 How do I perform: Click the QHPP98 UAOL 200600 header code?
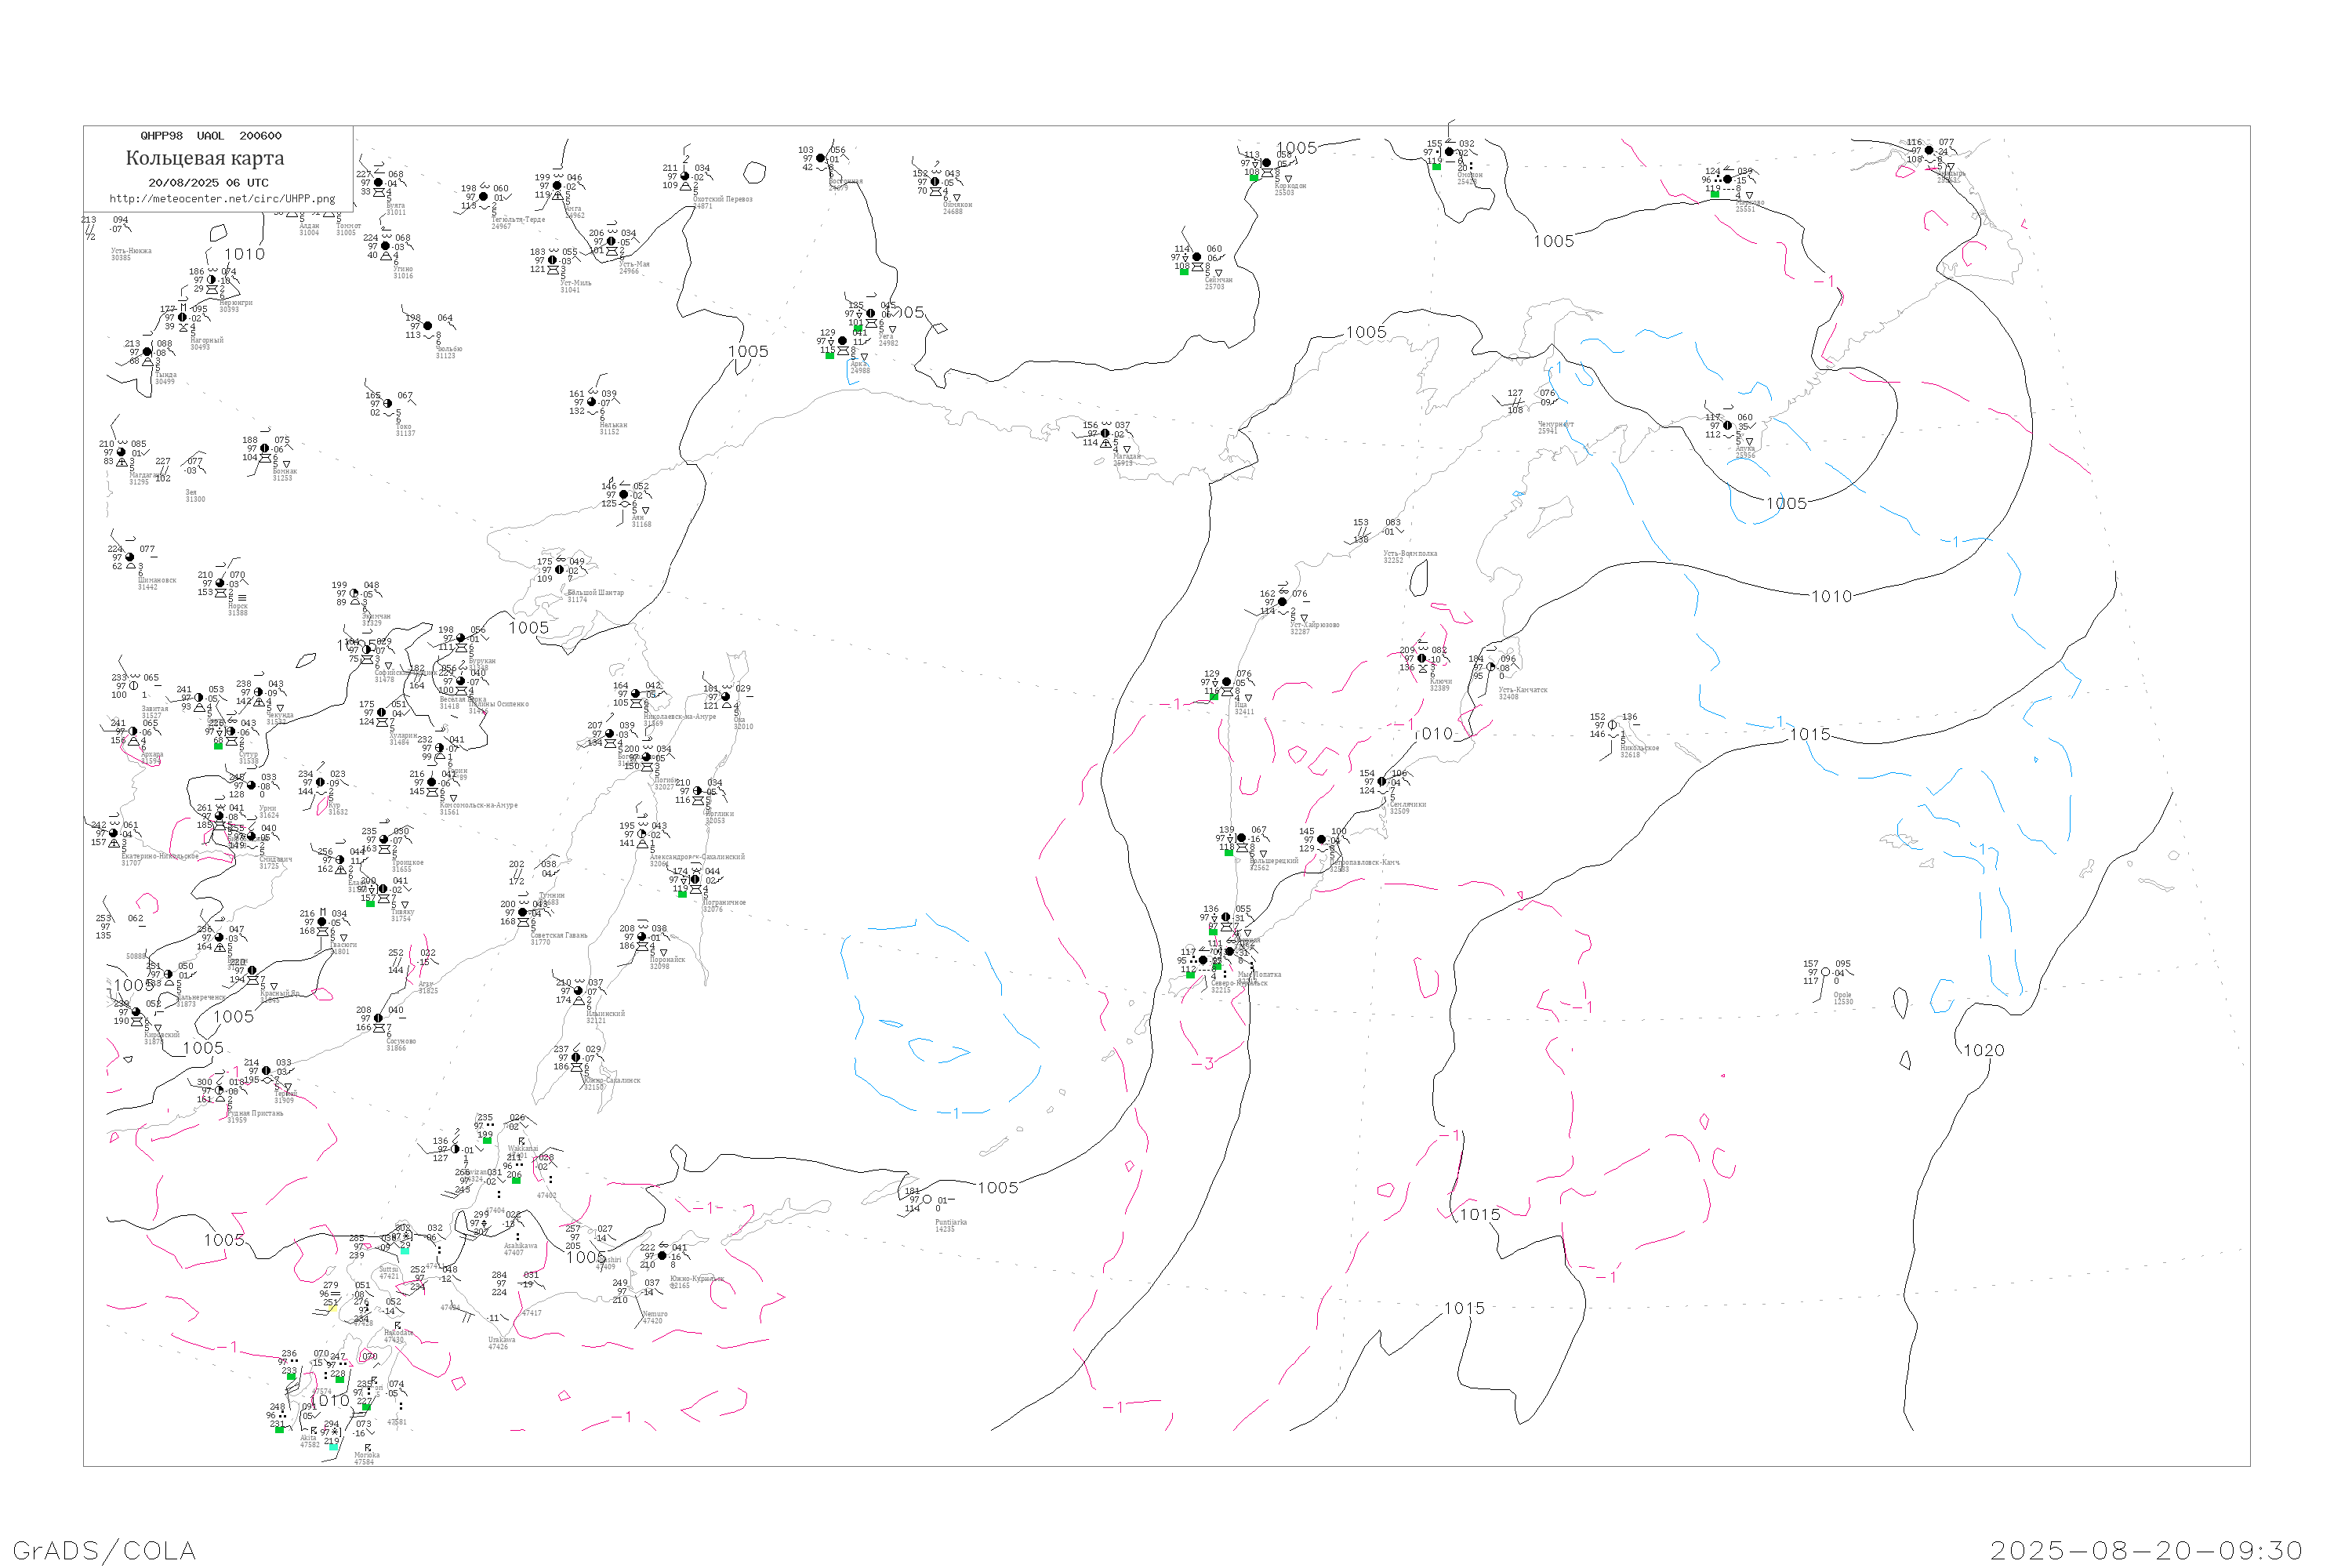210,136
